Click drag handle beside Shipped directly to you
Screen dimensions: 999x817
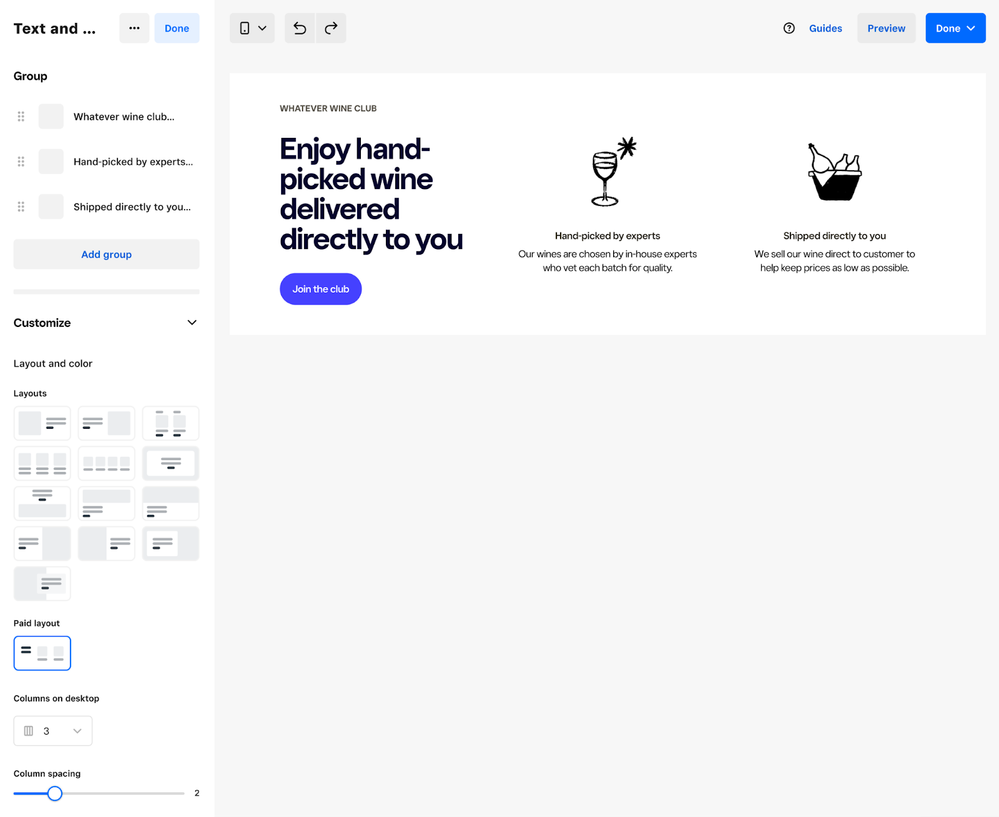click(x=21, y=207)
